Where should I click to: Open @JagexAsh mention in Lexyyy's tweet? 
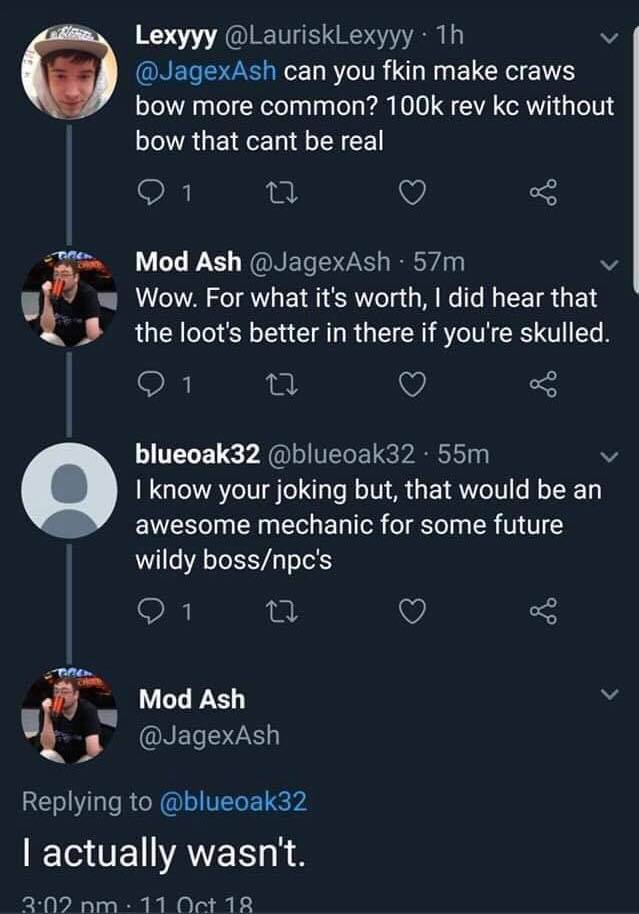coord(206,71)
